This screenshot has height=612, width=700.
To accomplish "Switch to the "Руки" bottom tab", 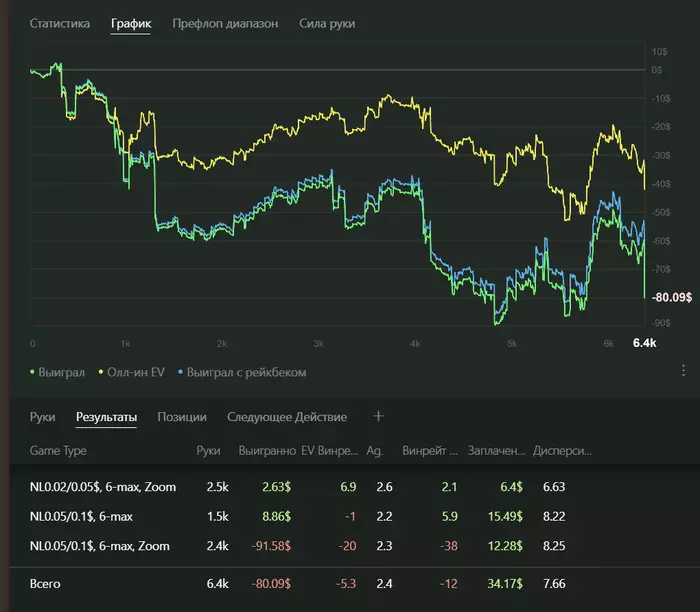I will pyautogui.click(x=42, y=417).
